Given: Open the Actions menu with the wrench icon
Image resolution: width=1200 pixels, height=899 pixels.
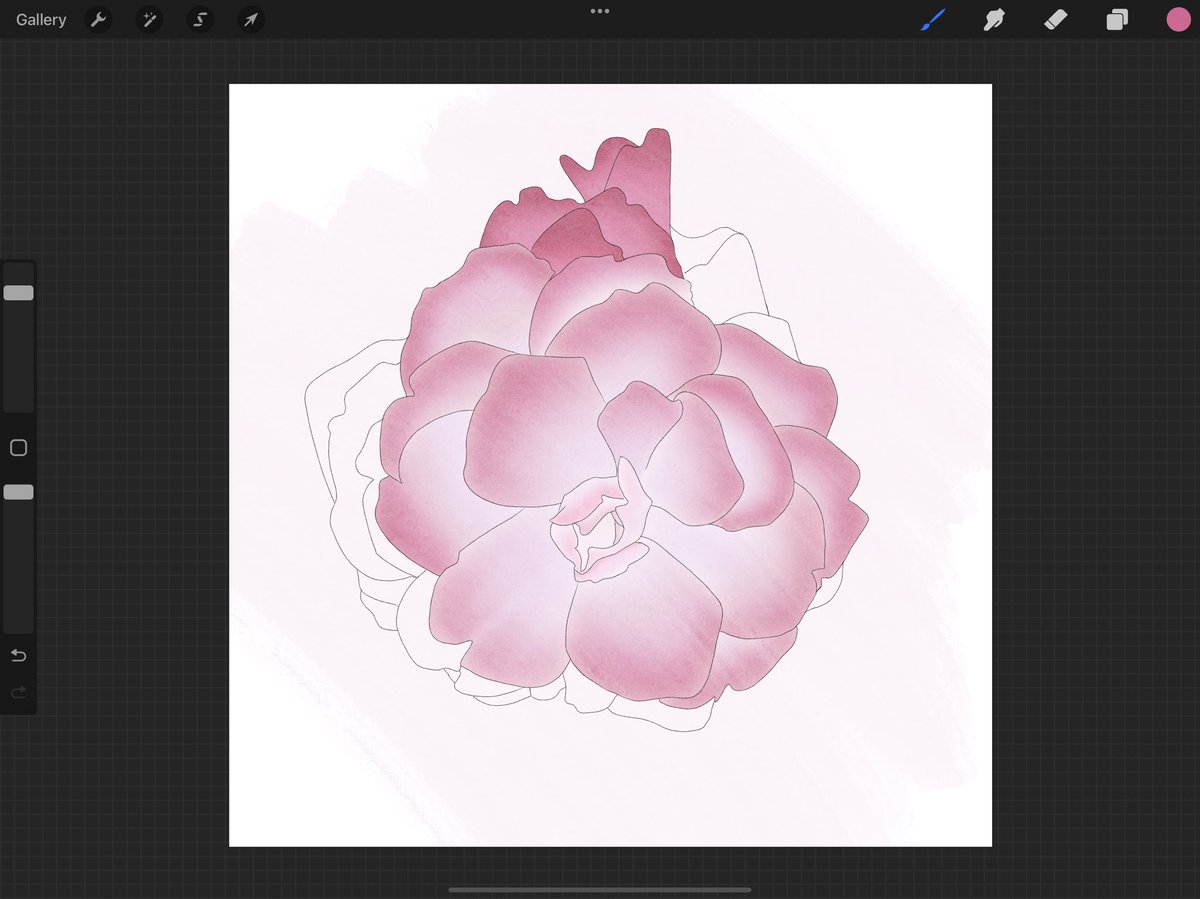Looking at the screenshot, I should (x=98, y=19).
